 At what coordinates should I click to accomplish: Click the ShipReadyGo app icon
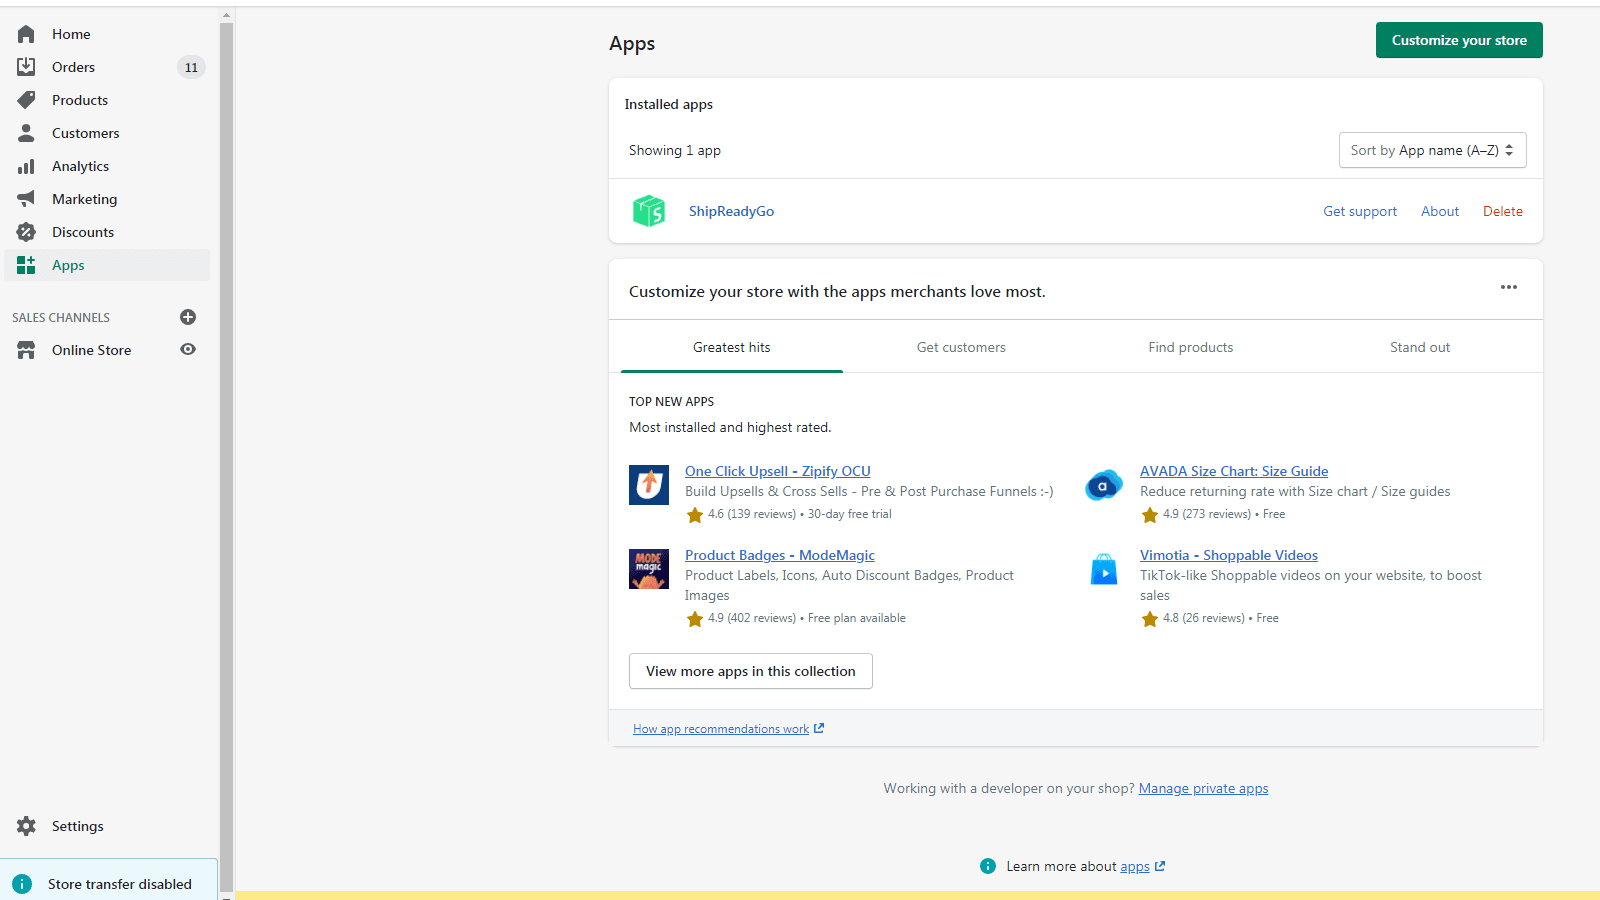coord(648,210)
